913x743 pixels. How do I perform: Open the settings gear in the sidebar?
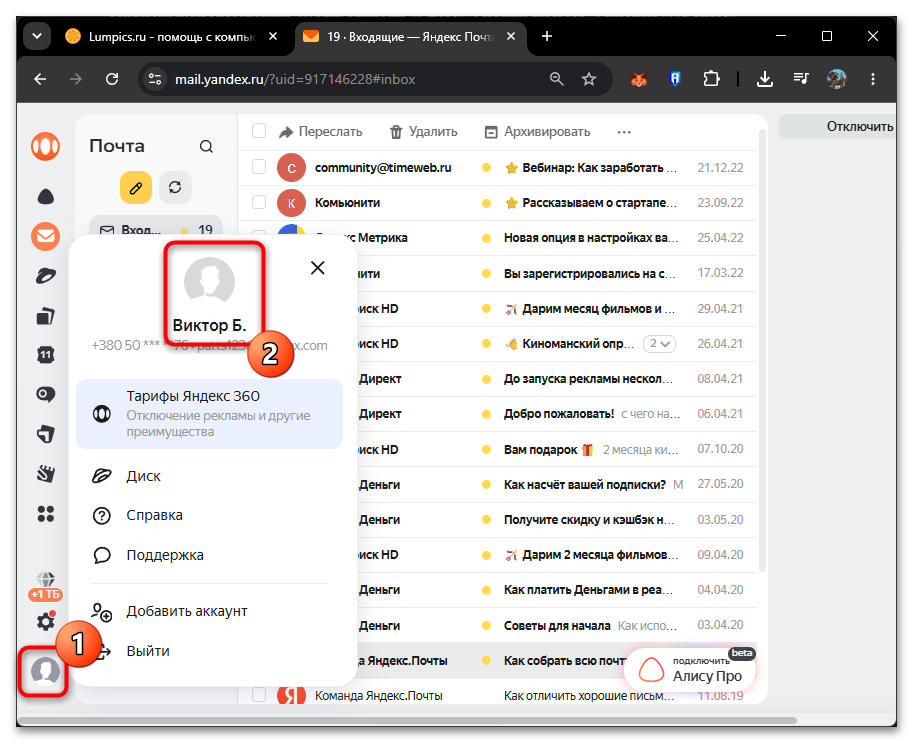point(45,622)
